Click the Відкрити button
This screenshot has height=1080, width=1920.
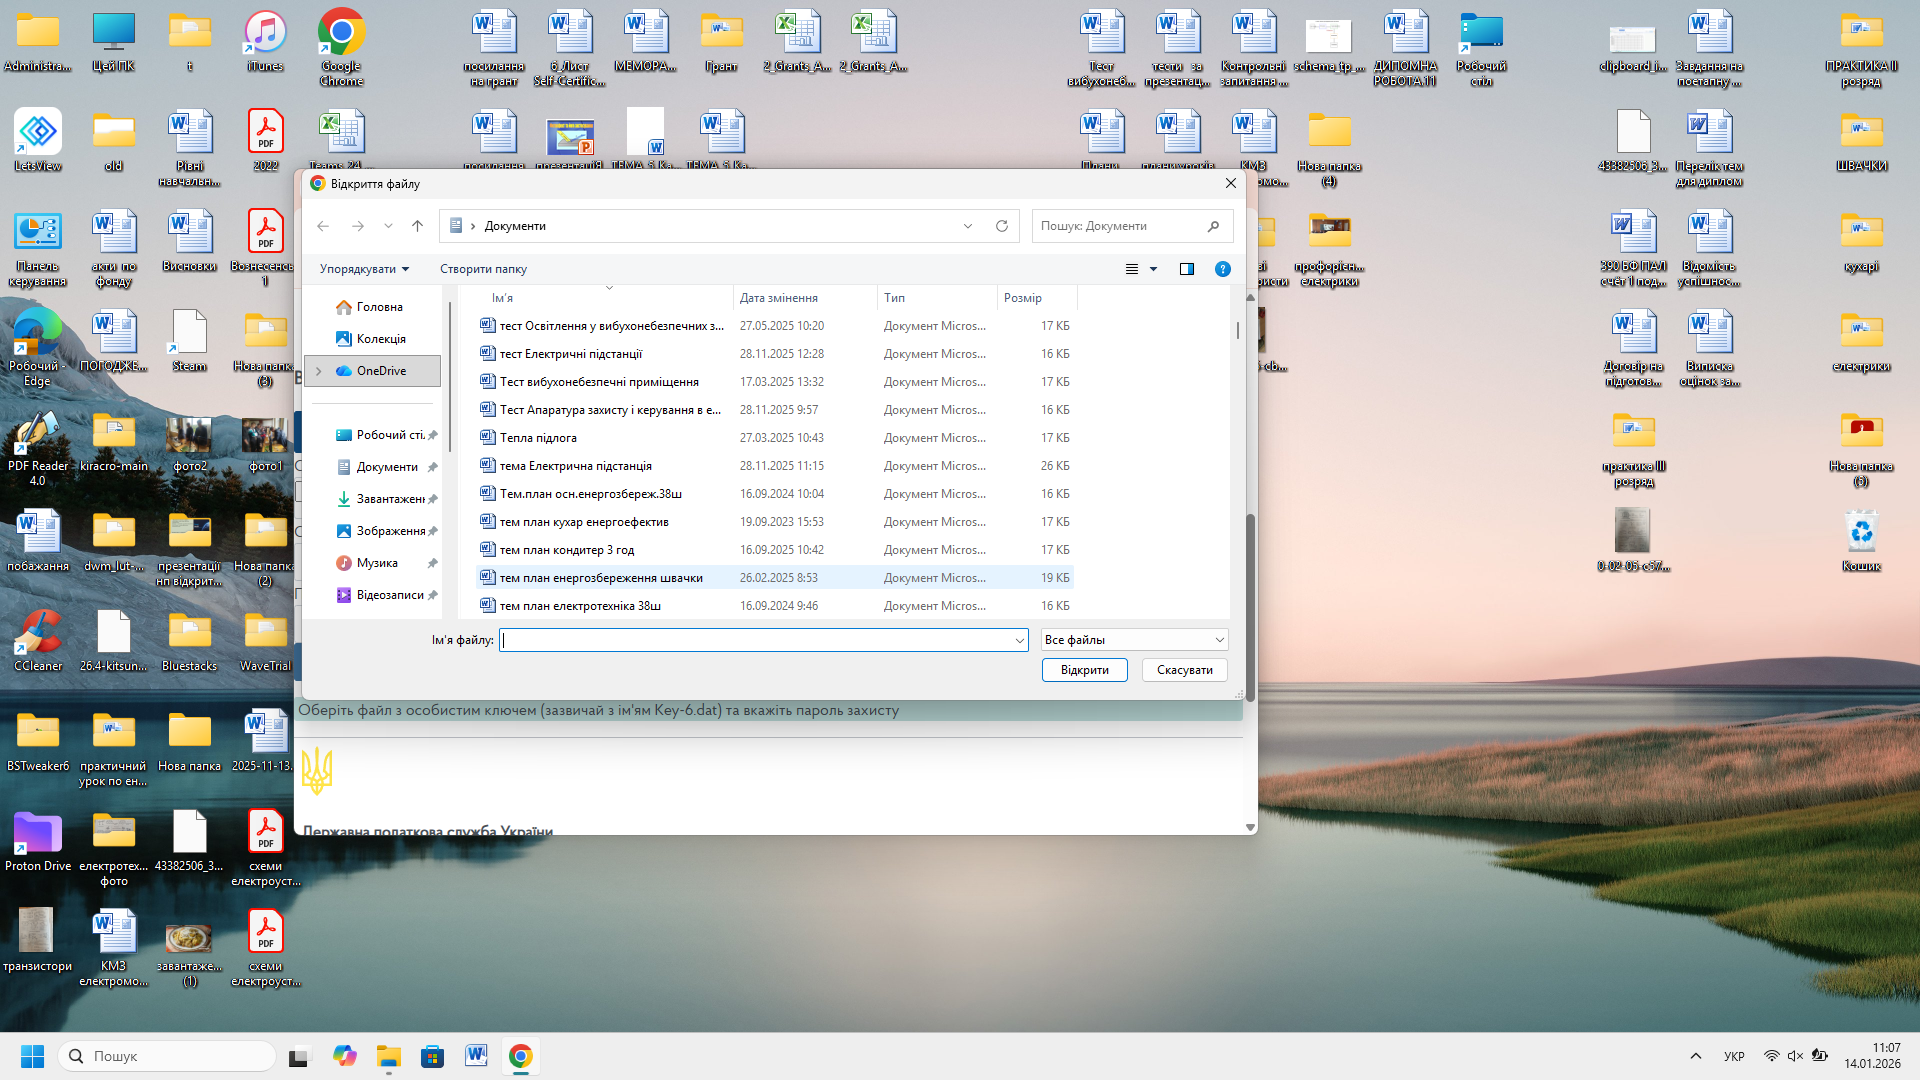1084,670
